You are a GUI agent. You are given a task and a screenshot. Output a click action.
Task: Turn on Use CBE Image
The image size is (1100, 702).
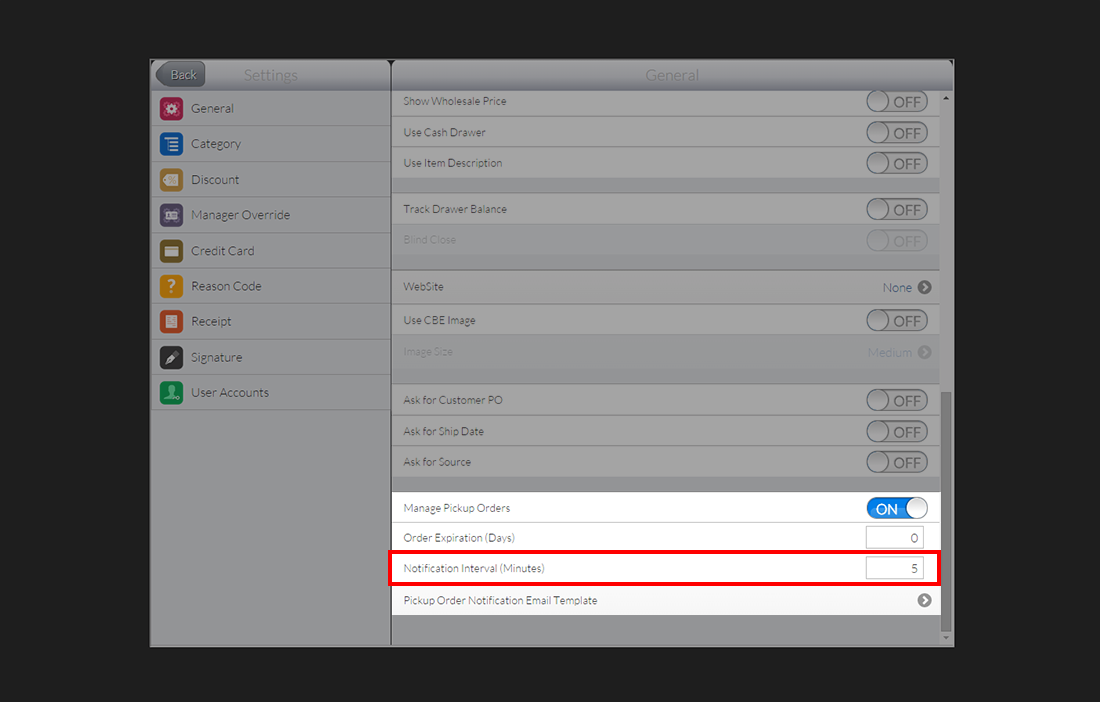click(897, 320)
